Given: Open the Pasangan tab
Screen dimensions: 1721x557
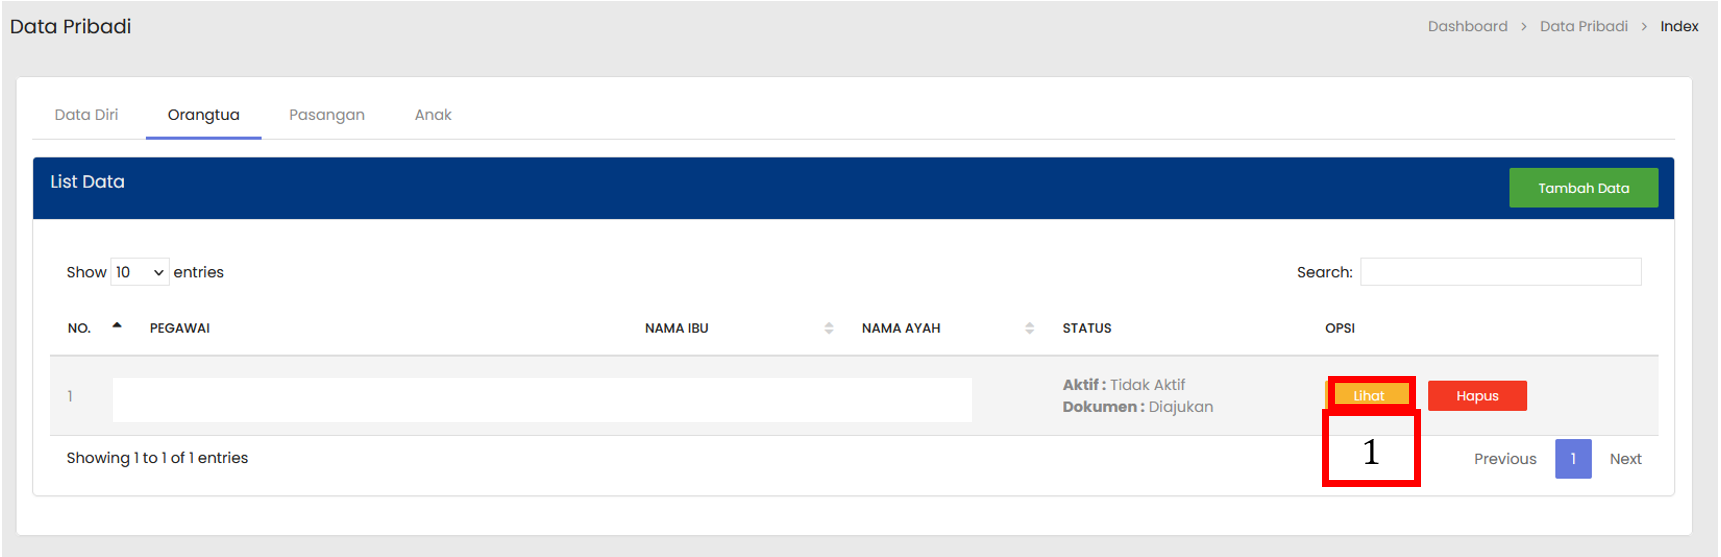Looking at the screenshot, I should pos(326,115).
